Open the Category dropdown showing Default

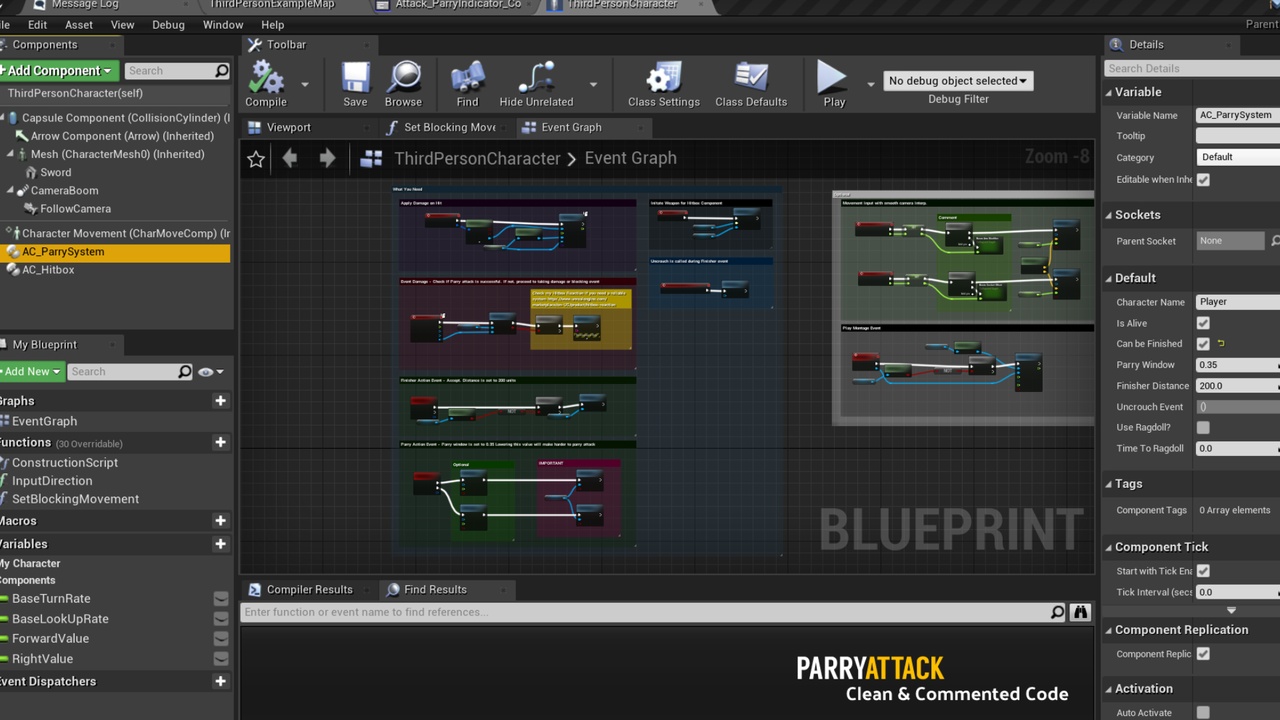tap(1238, 157)
